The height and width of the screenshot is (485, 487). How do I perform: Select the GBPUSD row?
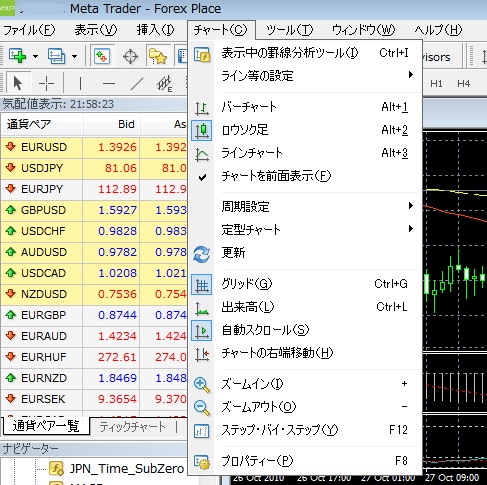point(94,210)
